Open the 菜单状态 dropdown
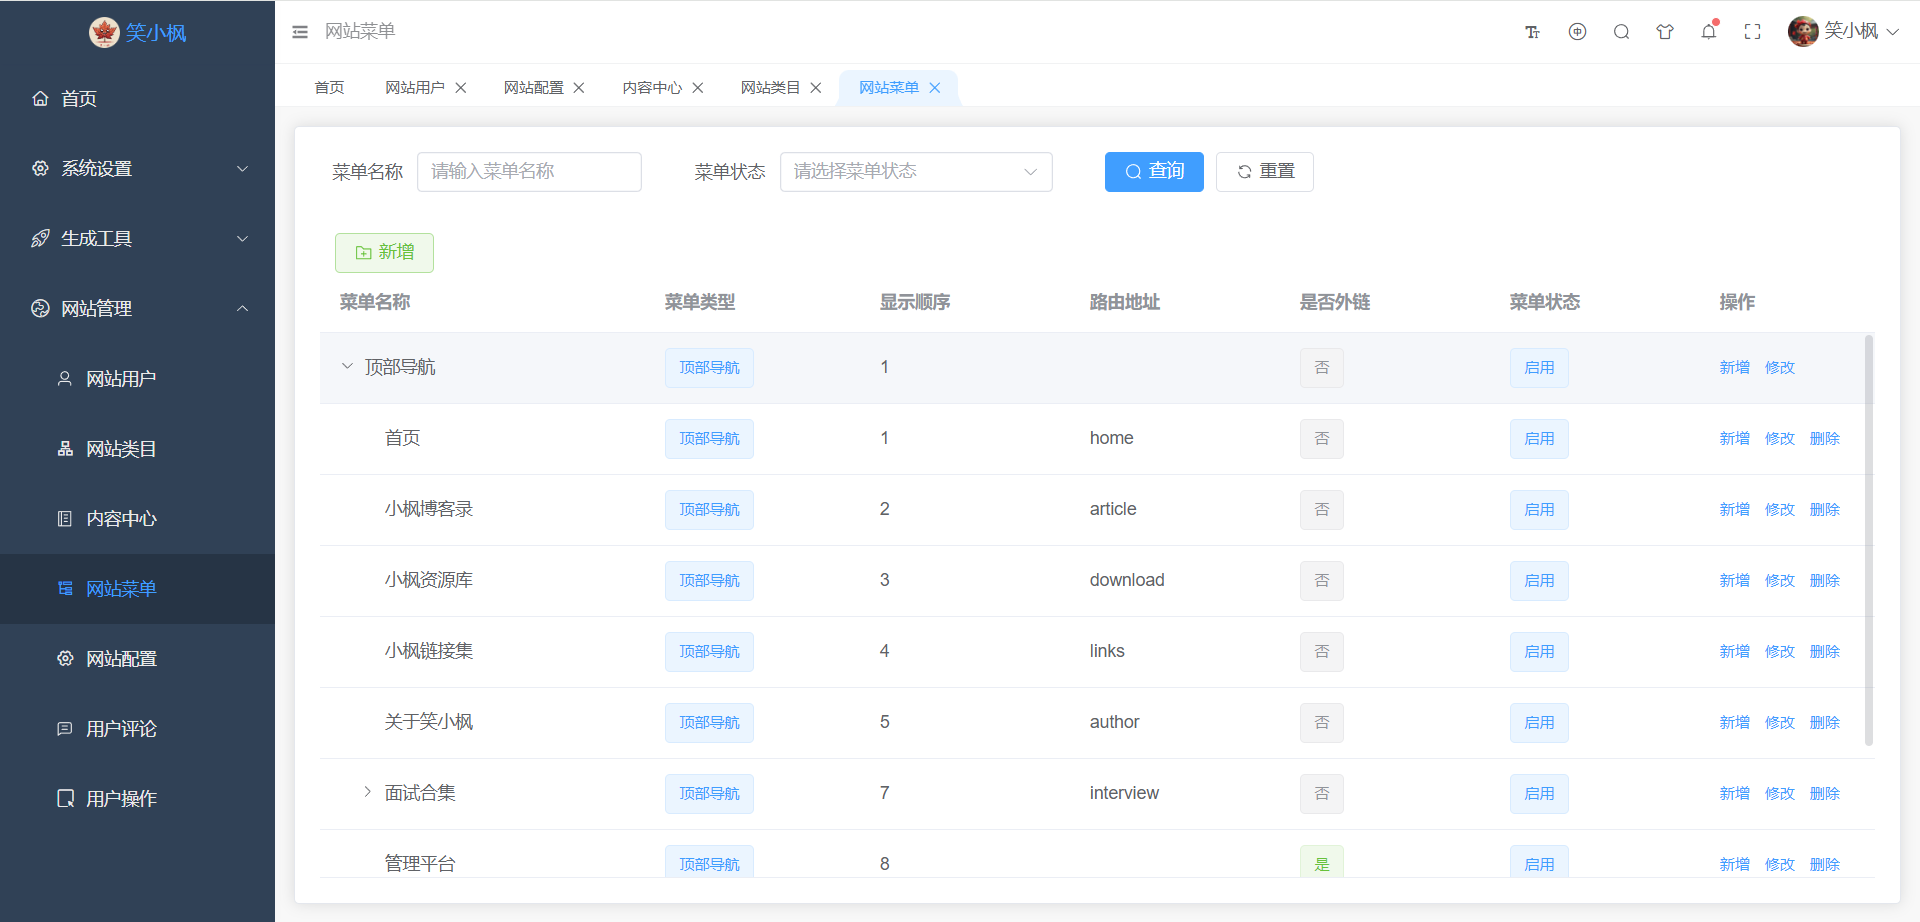 [x=916, y=172]
